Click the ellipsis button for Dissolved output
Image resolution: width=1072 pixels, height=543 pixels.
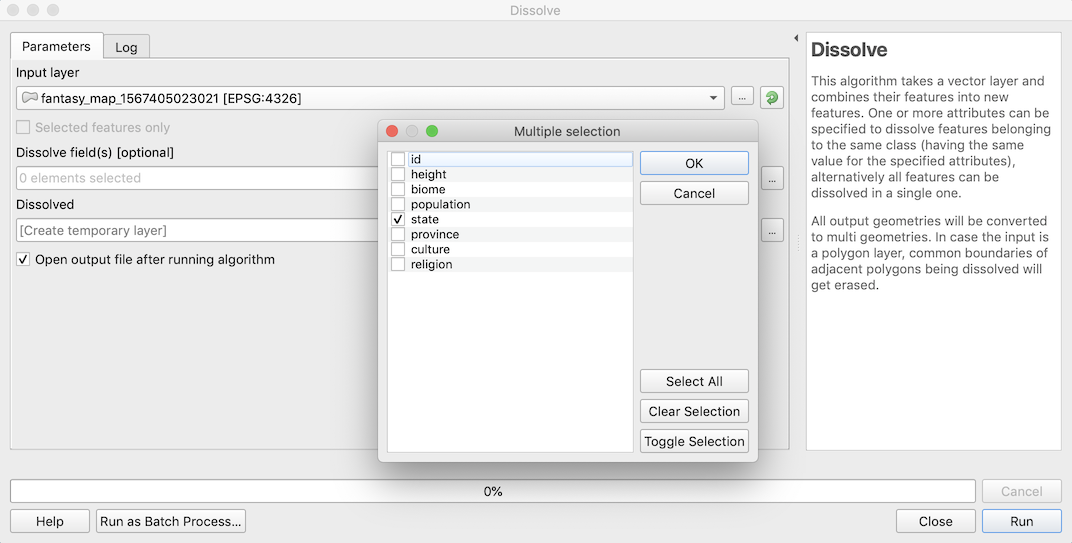click(x=771, y=230)
